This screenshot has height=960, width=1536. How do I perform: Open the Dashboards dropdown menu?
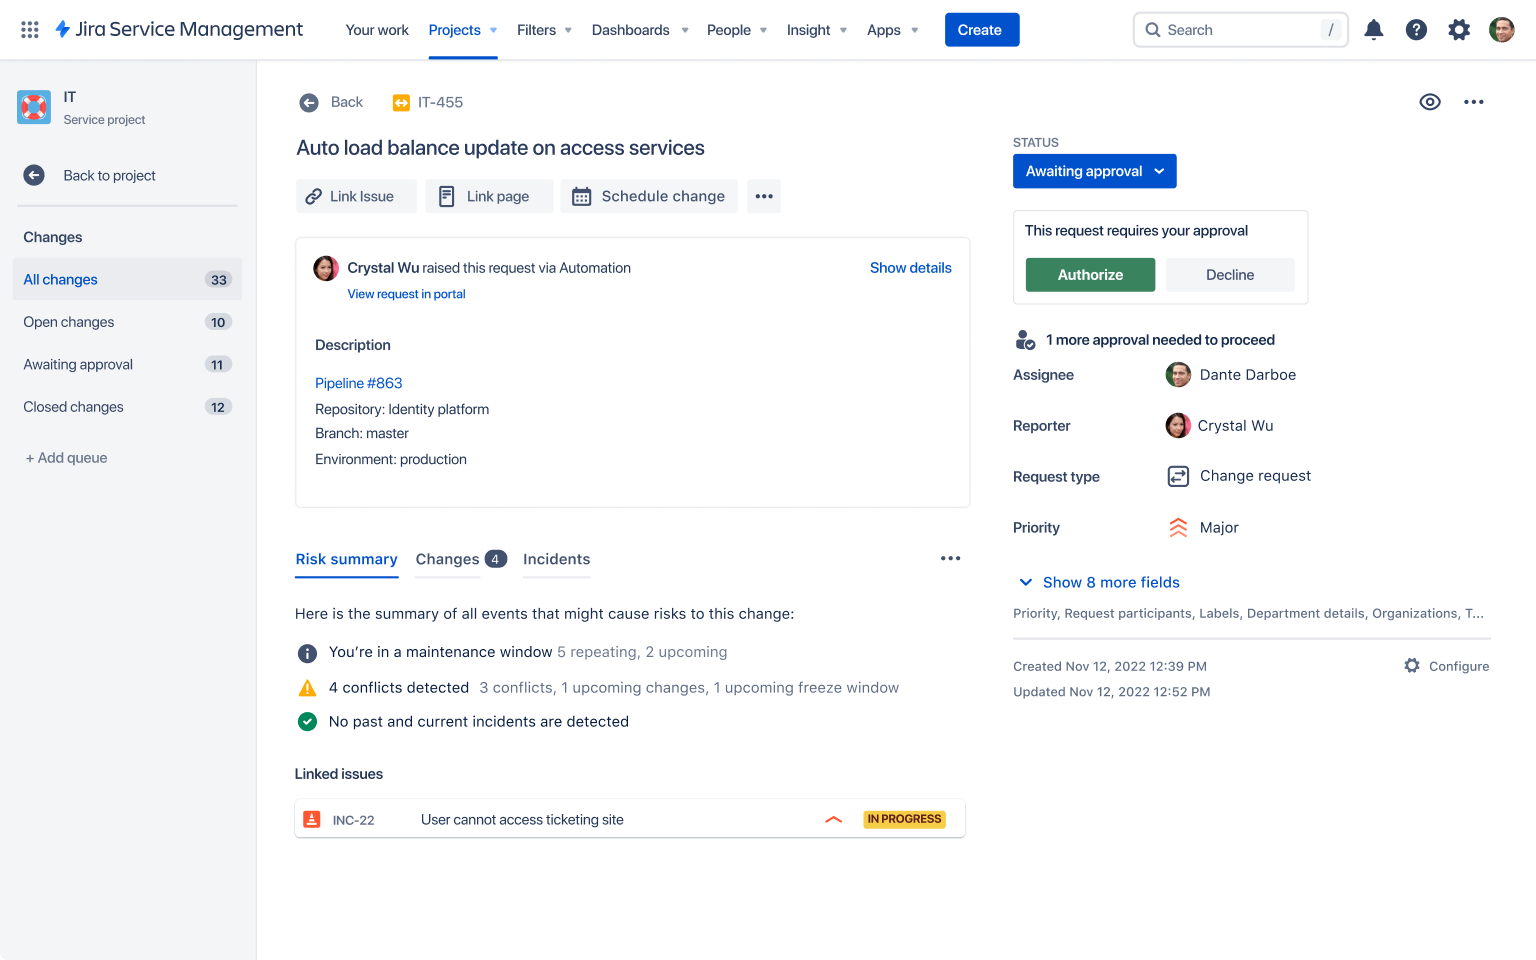pos(640,30)
